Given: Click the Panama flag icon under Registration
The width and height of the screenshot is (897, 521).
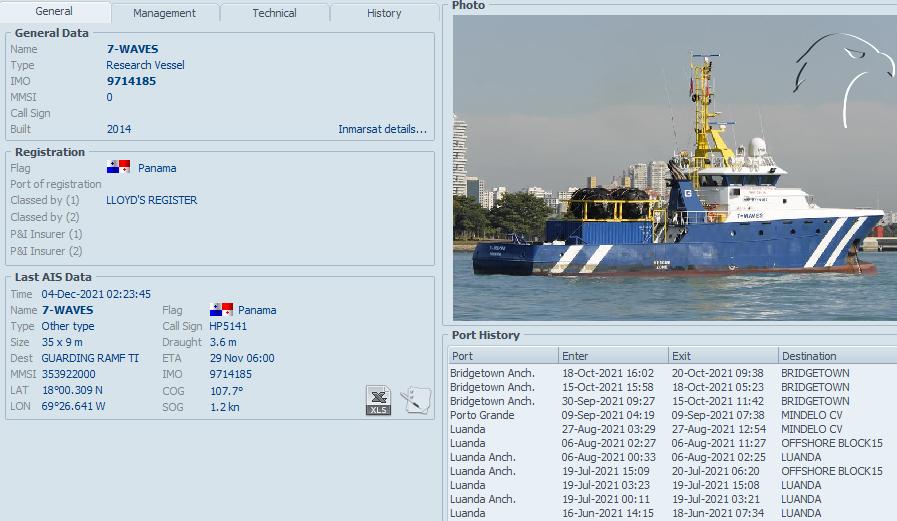Looking at the screenshot, I should coord(118,168).
